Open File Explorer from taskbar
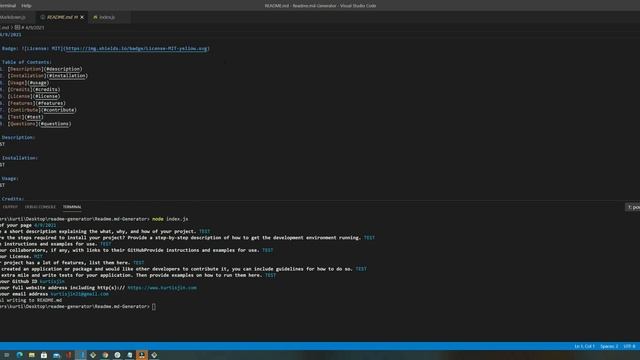640x360 pixels. point(31,355)
